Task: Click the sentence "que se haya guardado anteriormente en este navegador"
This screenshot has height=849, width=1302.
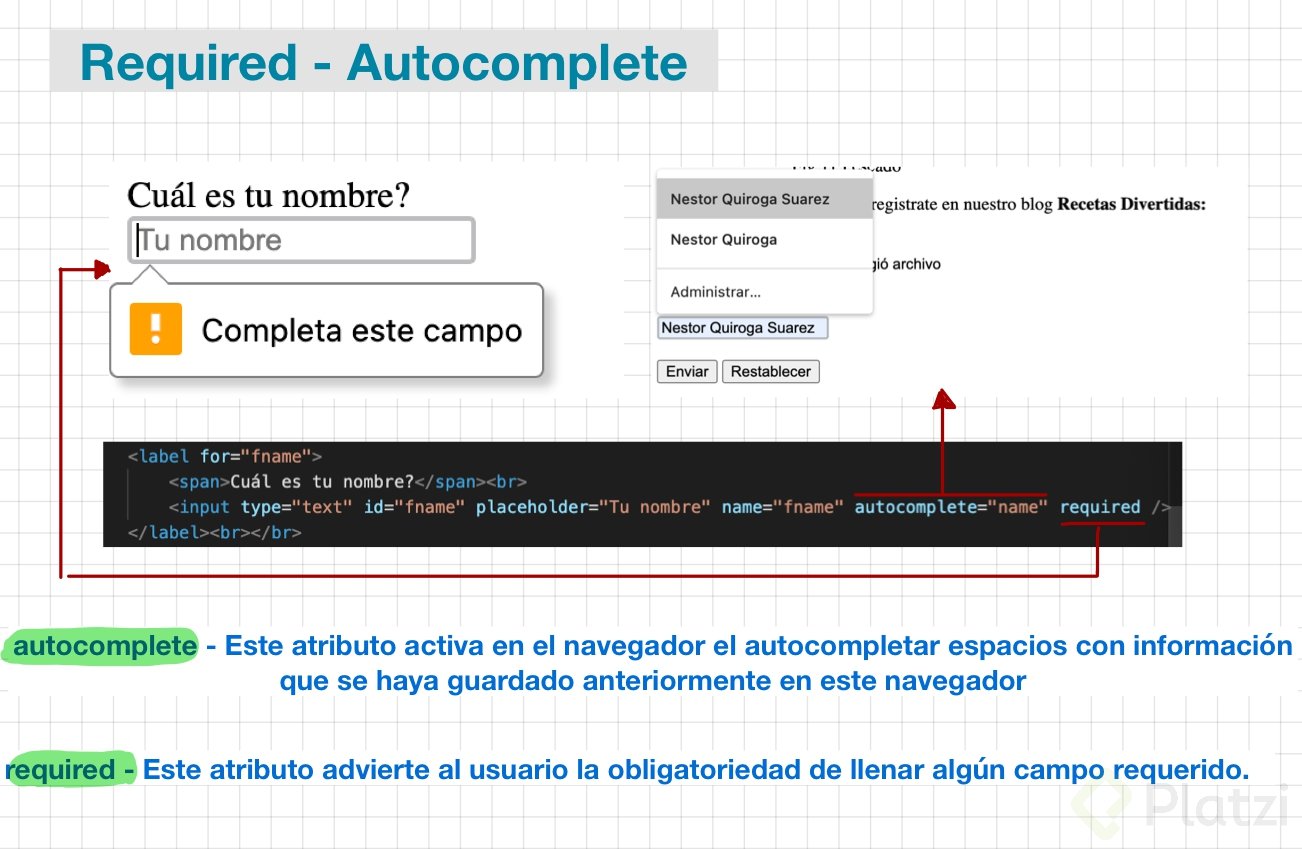Action: point(653,682)
